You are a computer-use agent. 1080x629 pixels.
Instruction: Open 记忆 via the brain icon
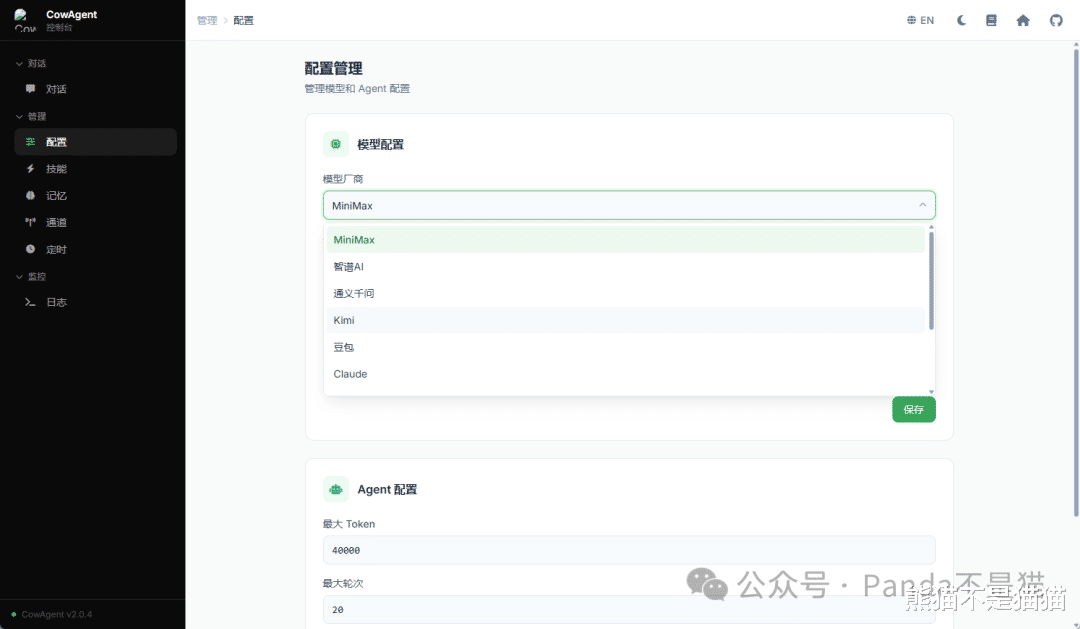coord(30,196)
